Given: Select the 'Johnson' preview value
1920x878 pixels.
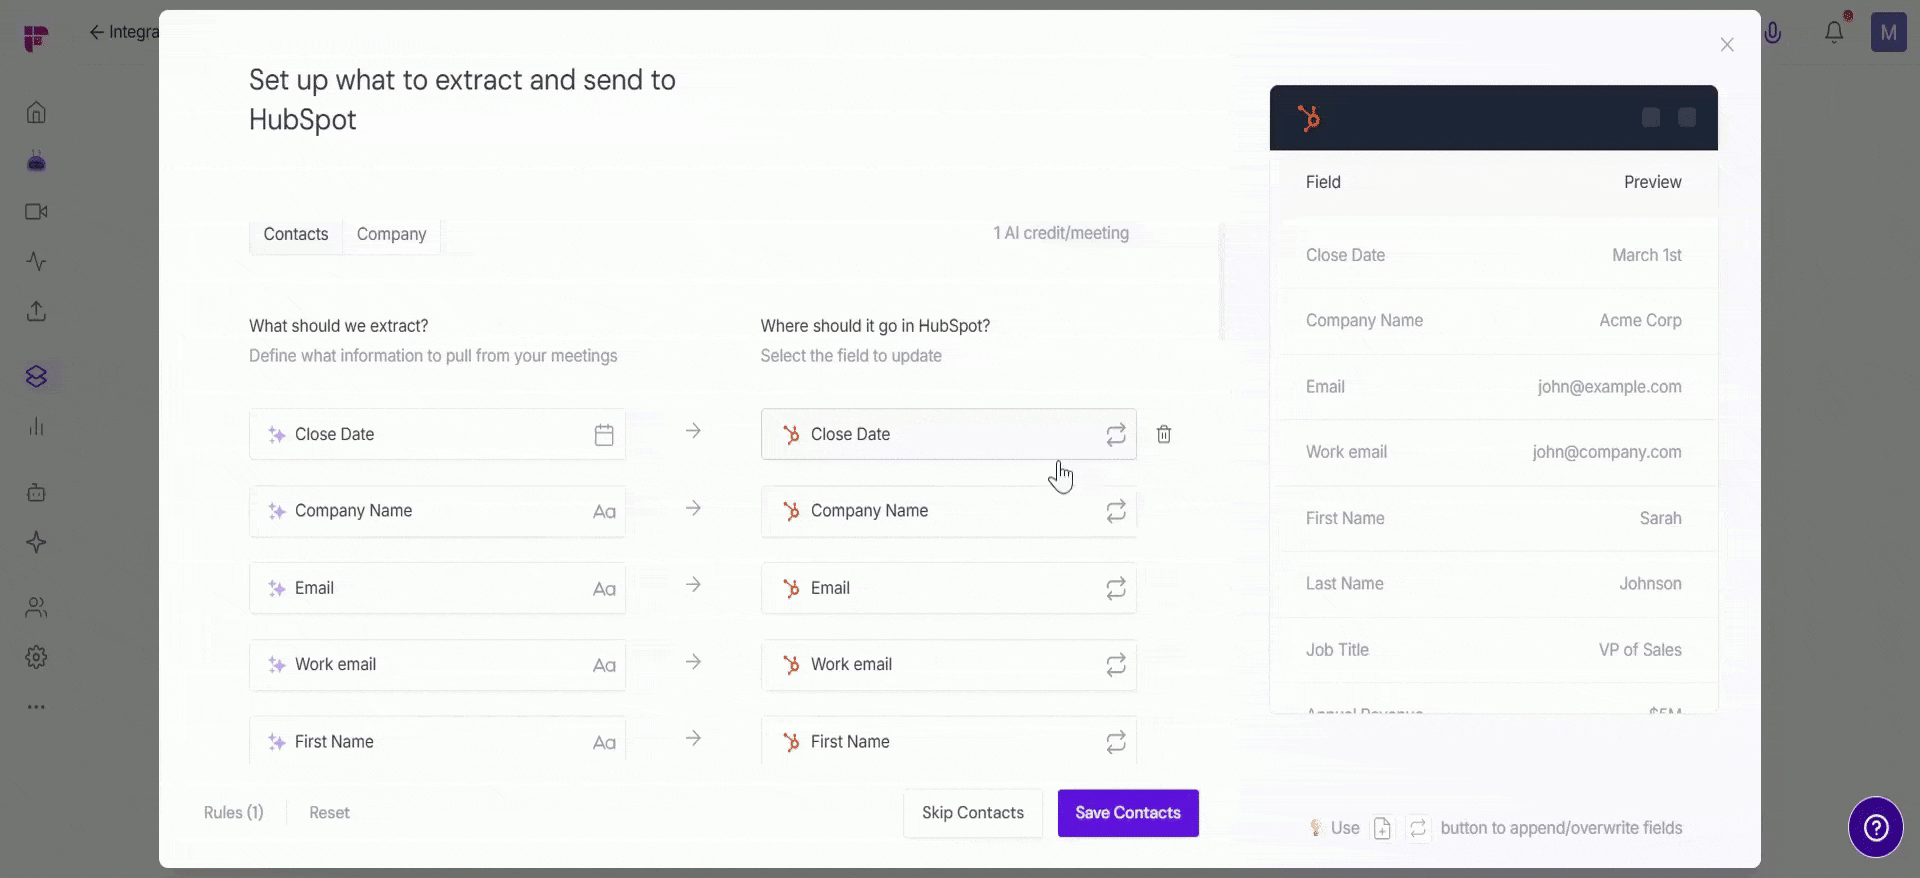Looking at the screenshot, I should 1650,584.
